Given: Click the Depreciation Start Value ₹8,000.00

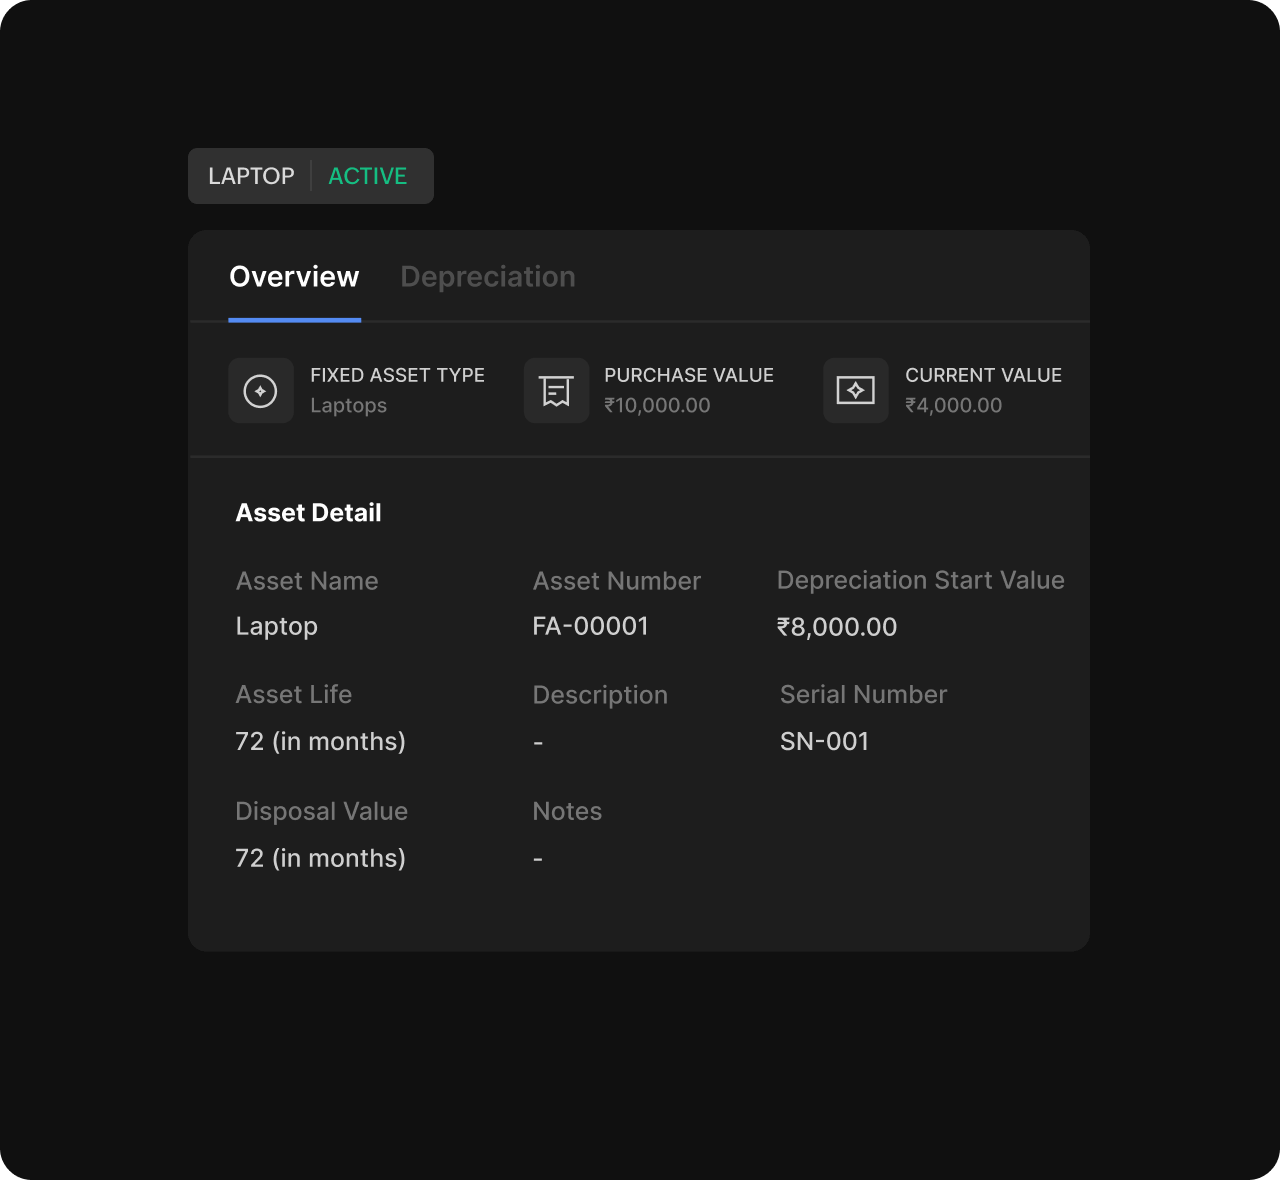Looking at the screenshot, I should (x=838, y=626).
